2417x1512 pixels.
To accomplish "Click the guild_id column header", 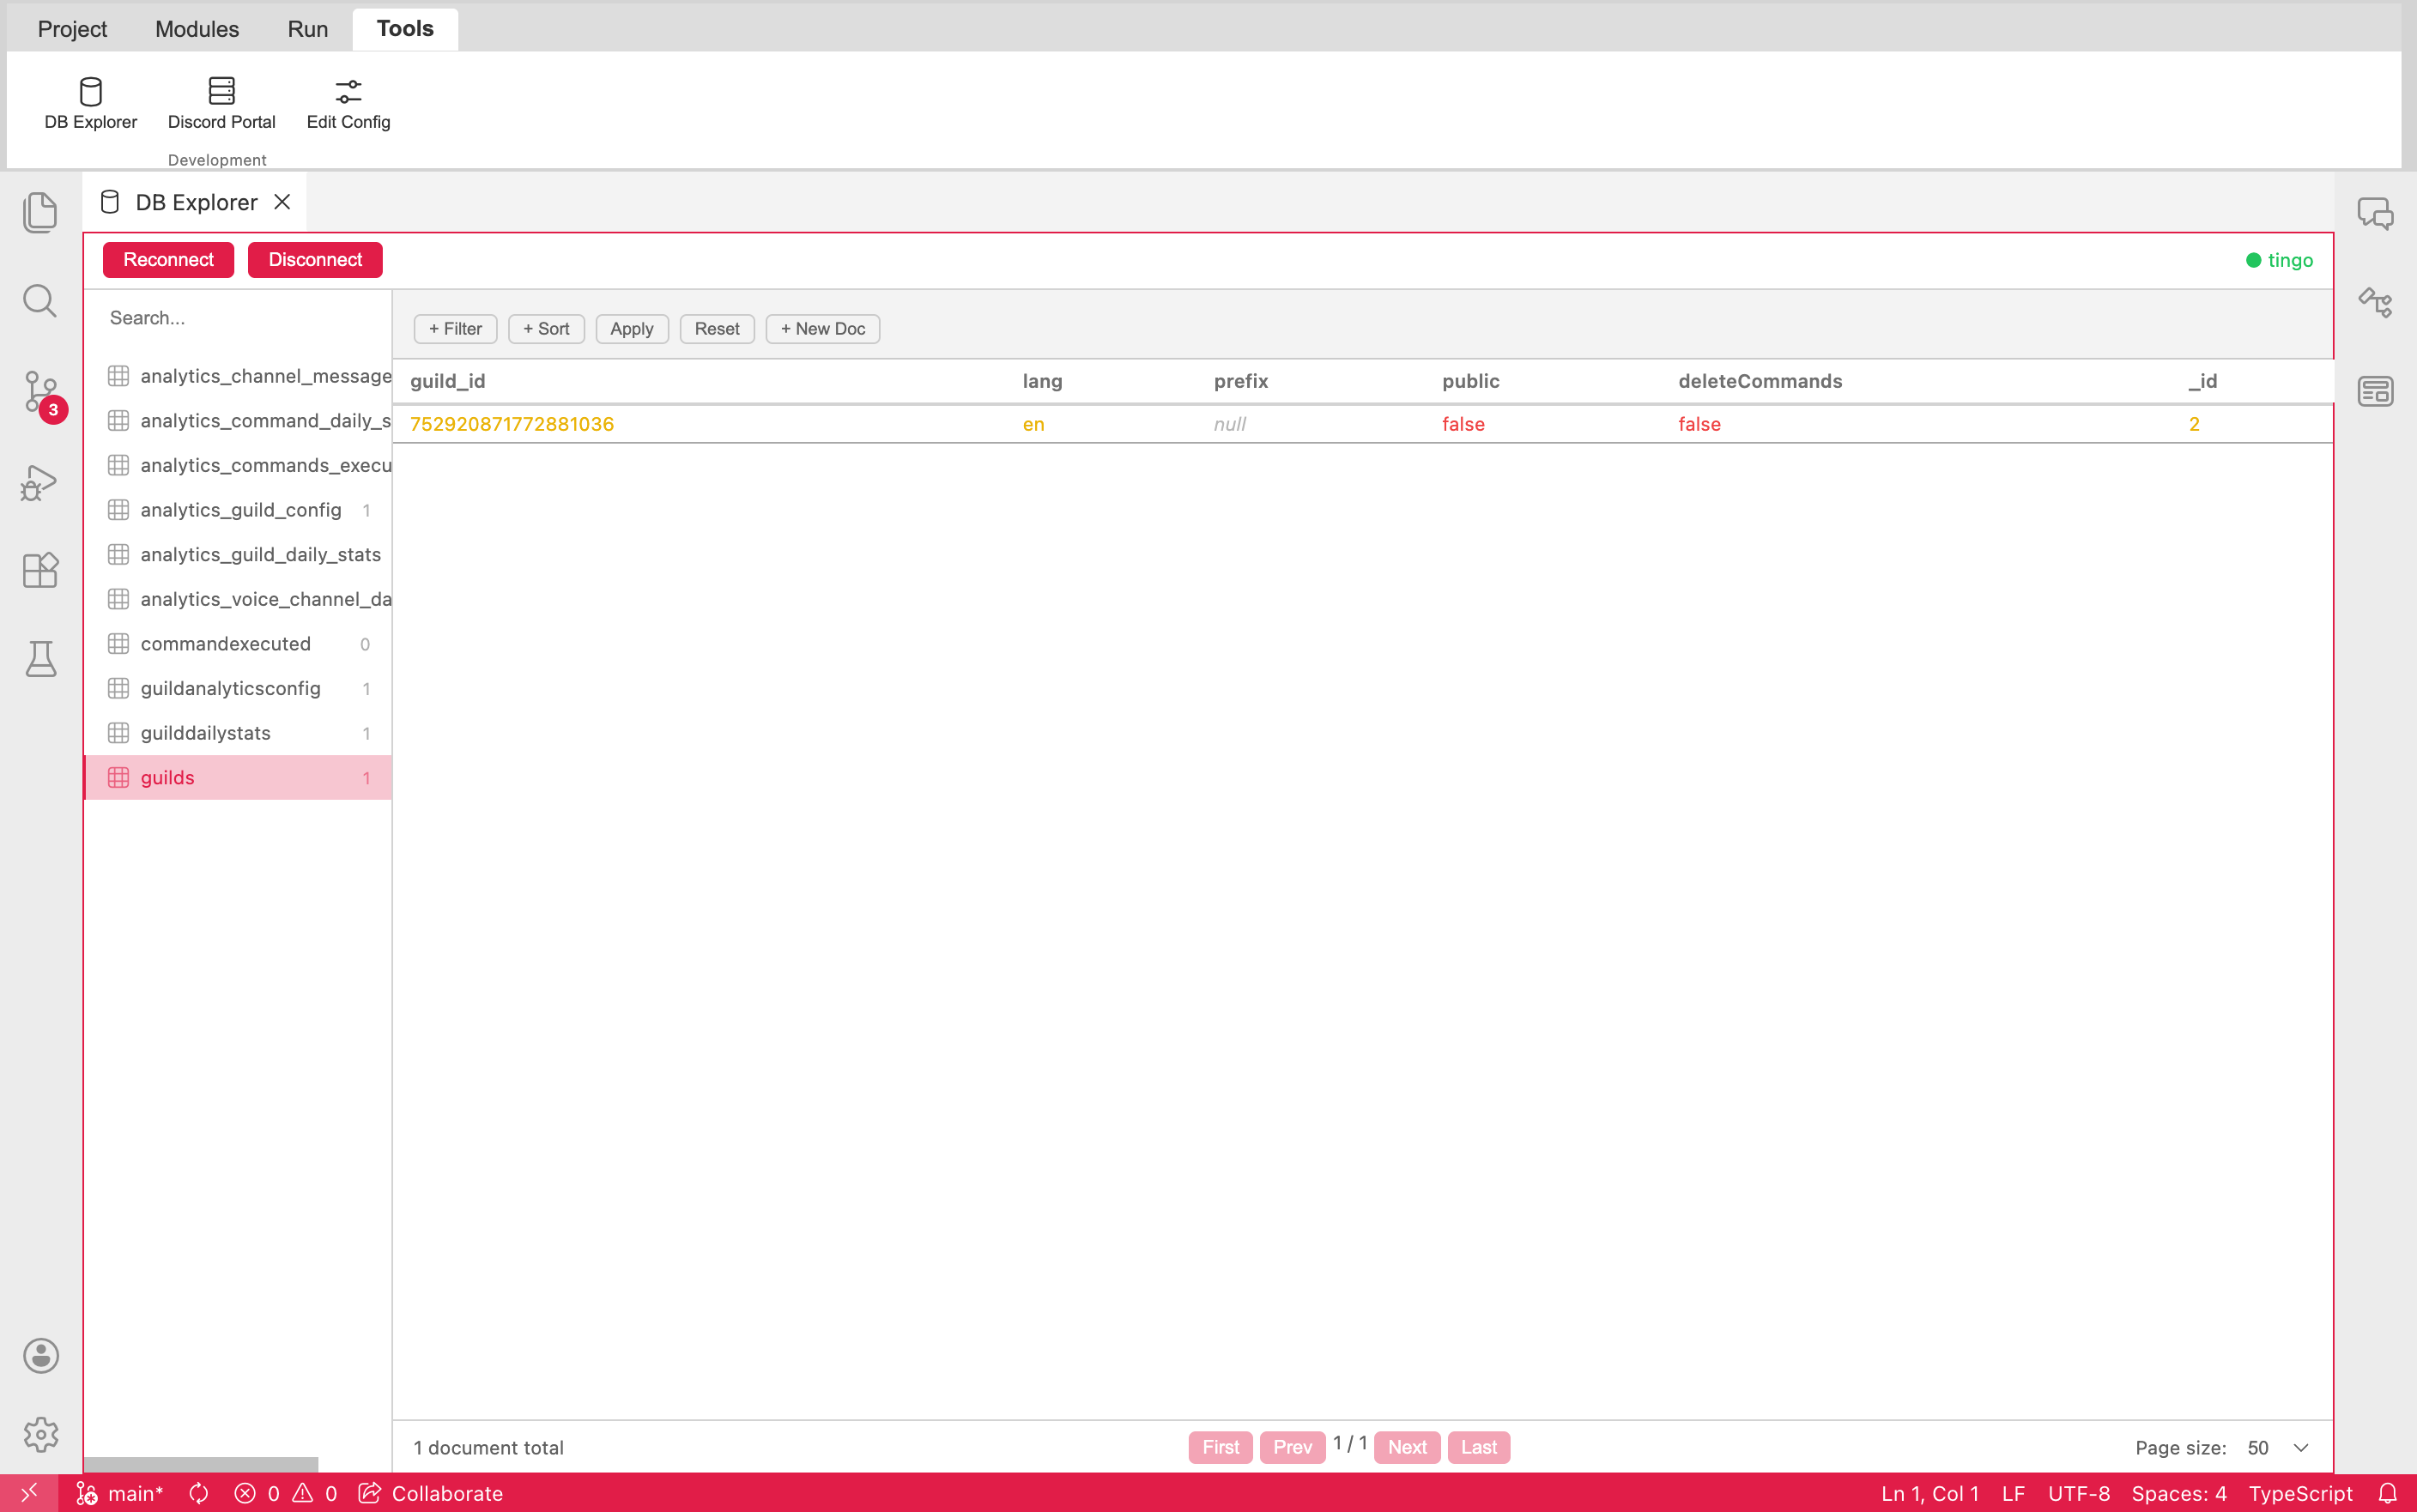I will click(x=447, y=381).
